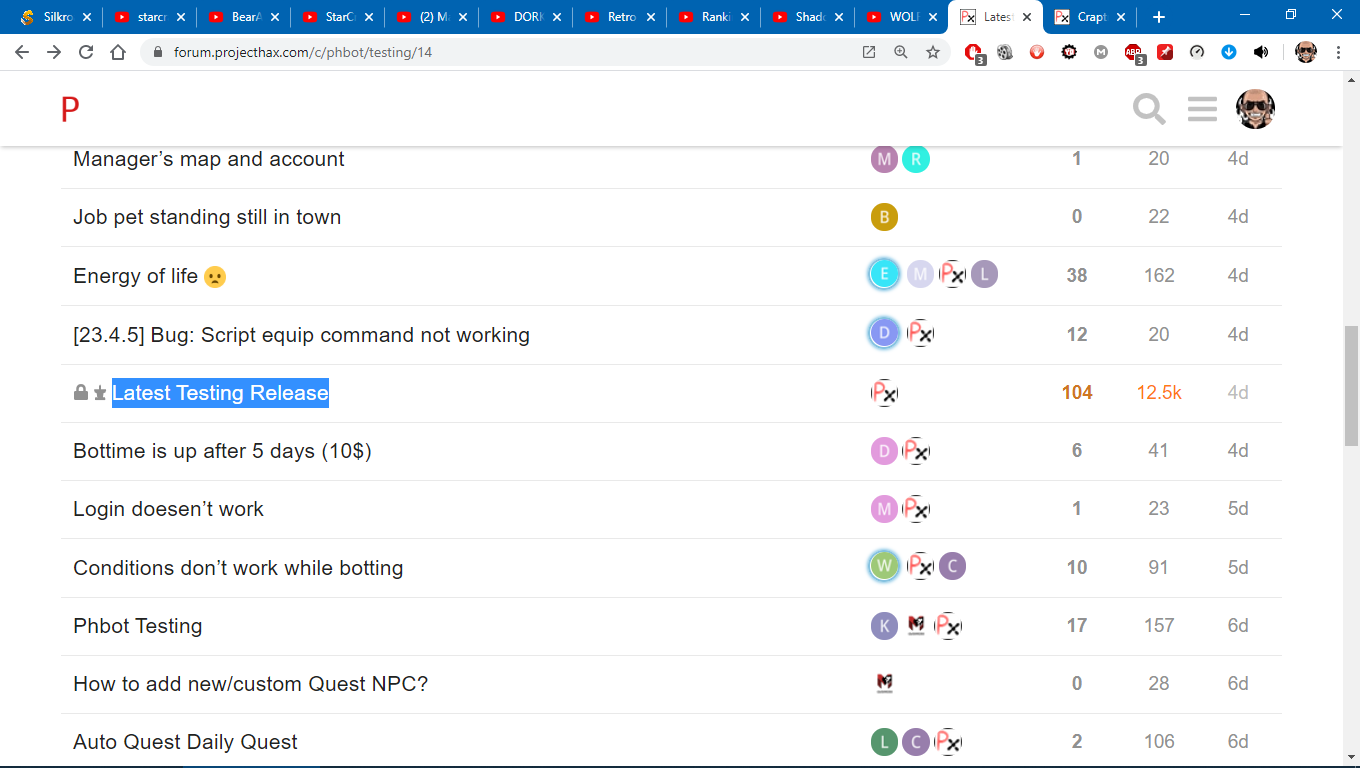Bookmark this page with the star icon

pyautogui.click(x=933, y=53)
